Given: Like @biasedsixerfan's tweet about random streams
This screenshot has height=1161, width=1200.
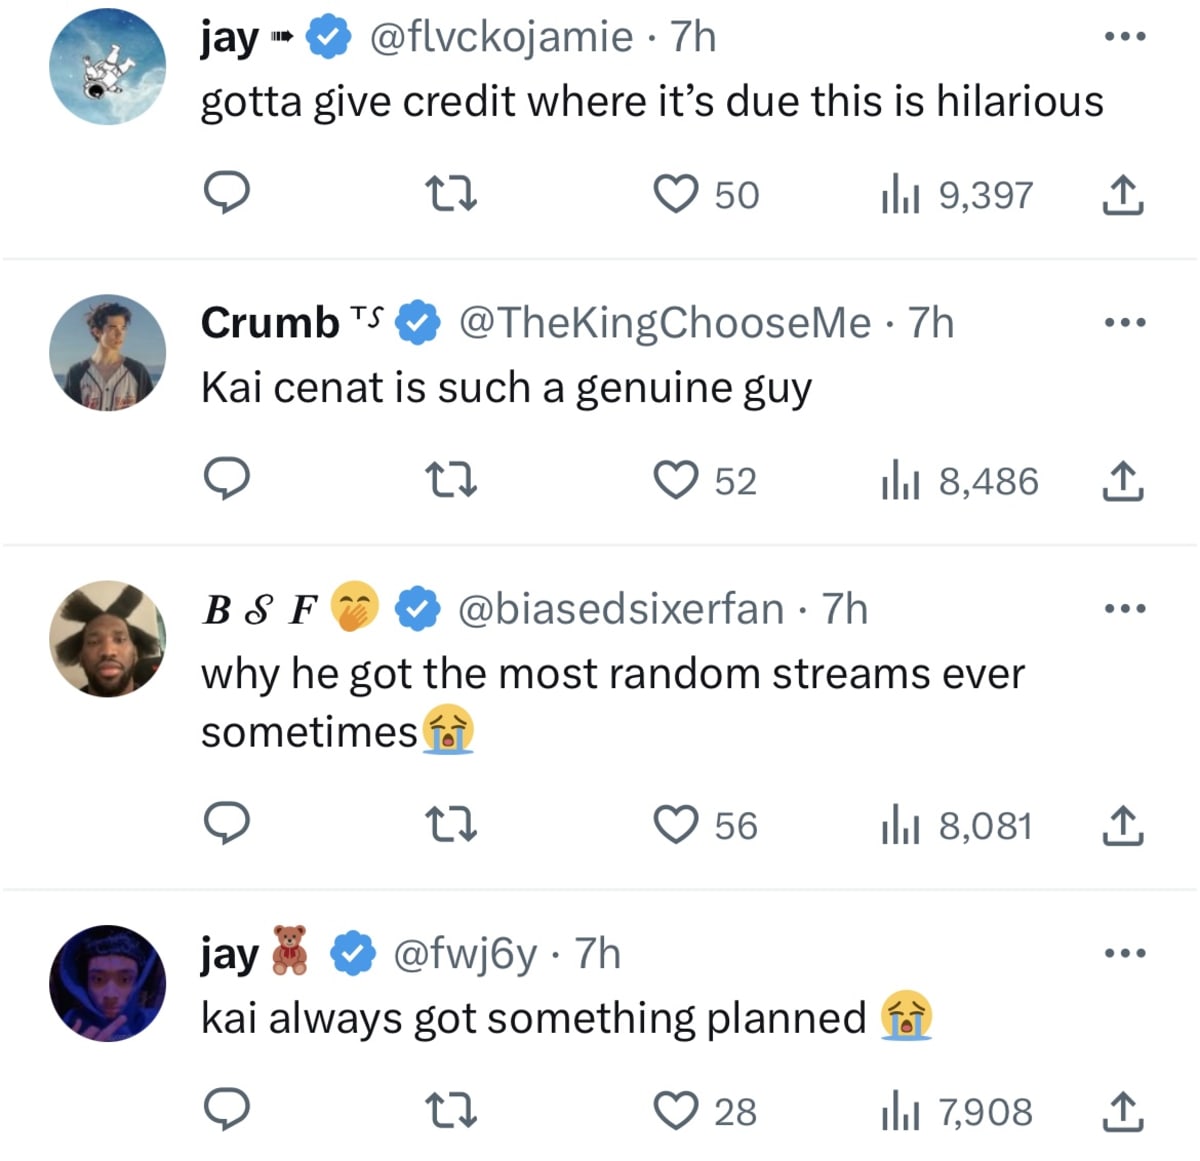Looking at the screenshot, I should tap(678, 825).
